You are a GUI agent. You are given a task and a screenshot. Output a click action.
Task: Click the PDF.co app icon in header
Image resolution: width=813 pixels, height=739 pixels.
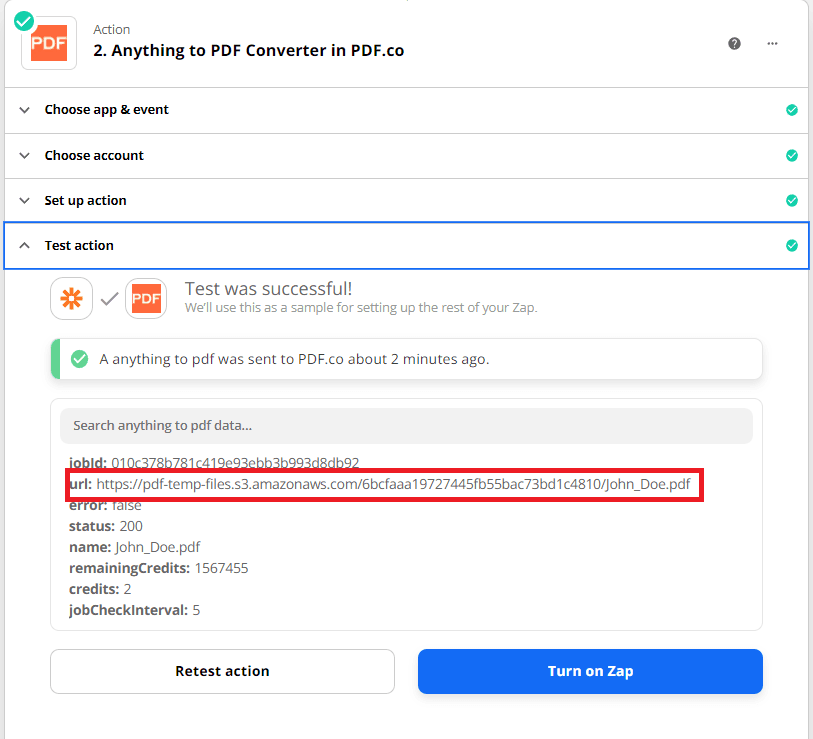coord(49,42)
